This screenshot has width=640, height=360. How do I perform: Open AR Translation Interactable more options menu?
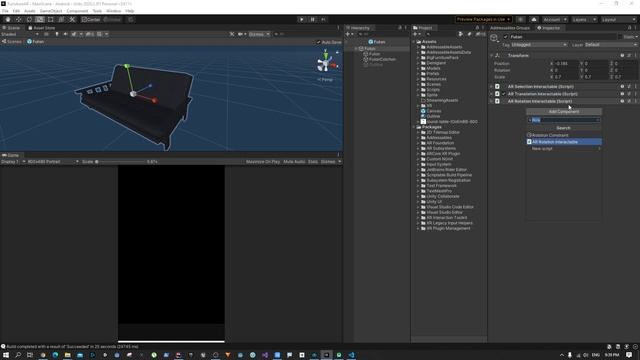click(636, 94)
